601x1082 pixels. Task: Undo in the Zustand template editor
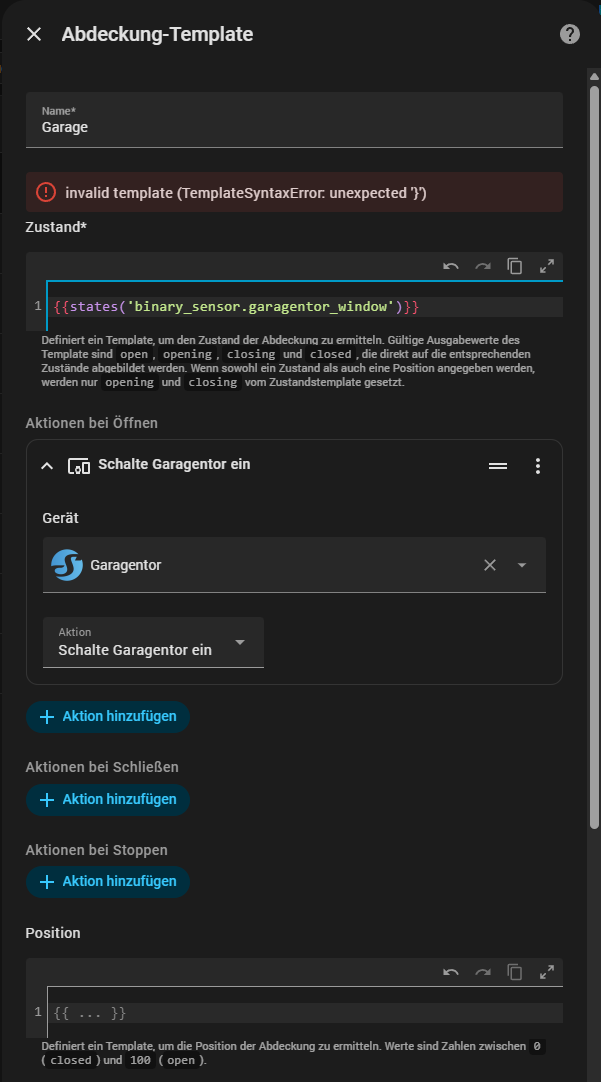click(x=451, y=266)
